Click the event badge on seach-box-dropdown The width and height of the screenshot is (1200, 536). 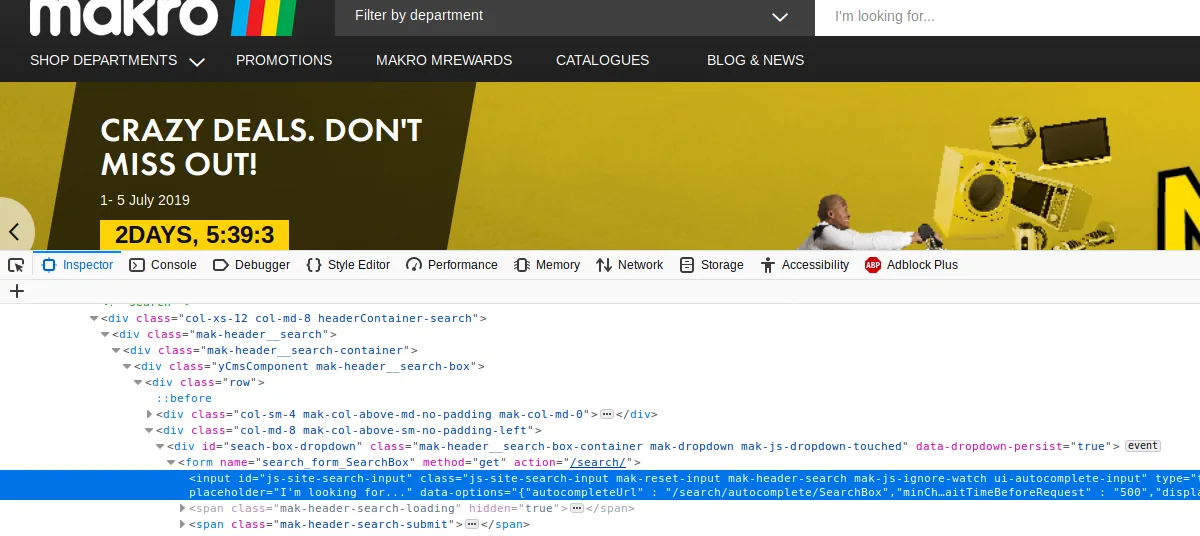[1142, 446]
